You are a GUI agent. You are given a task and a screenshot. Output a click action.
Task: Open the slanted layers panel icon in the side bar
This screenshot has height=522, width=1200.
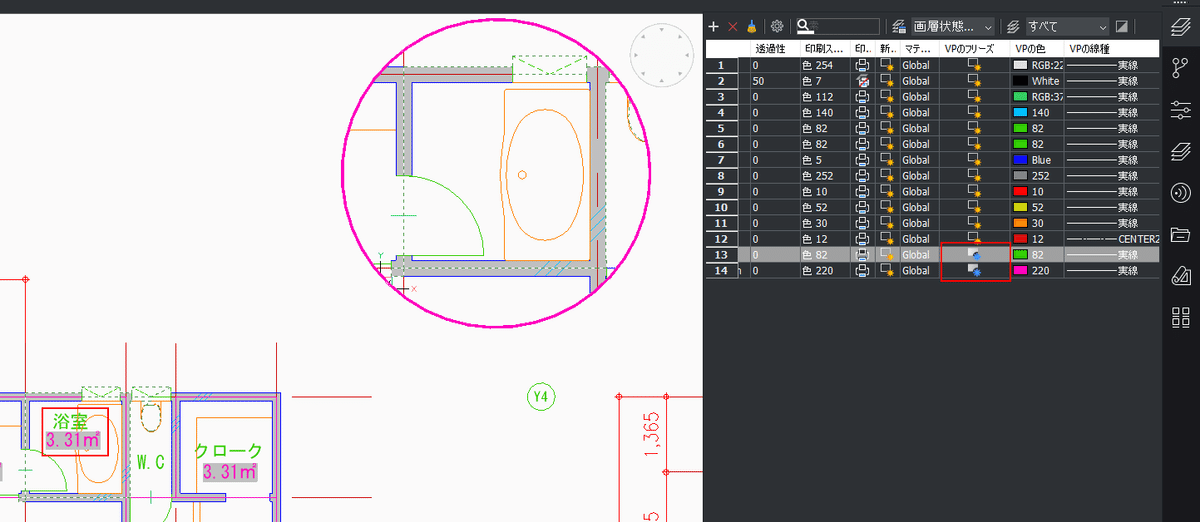(x=1180, y=152)
